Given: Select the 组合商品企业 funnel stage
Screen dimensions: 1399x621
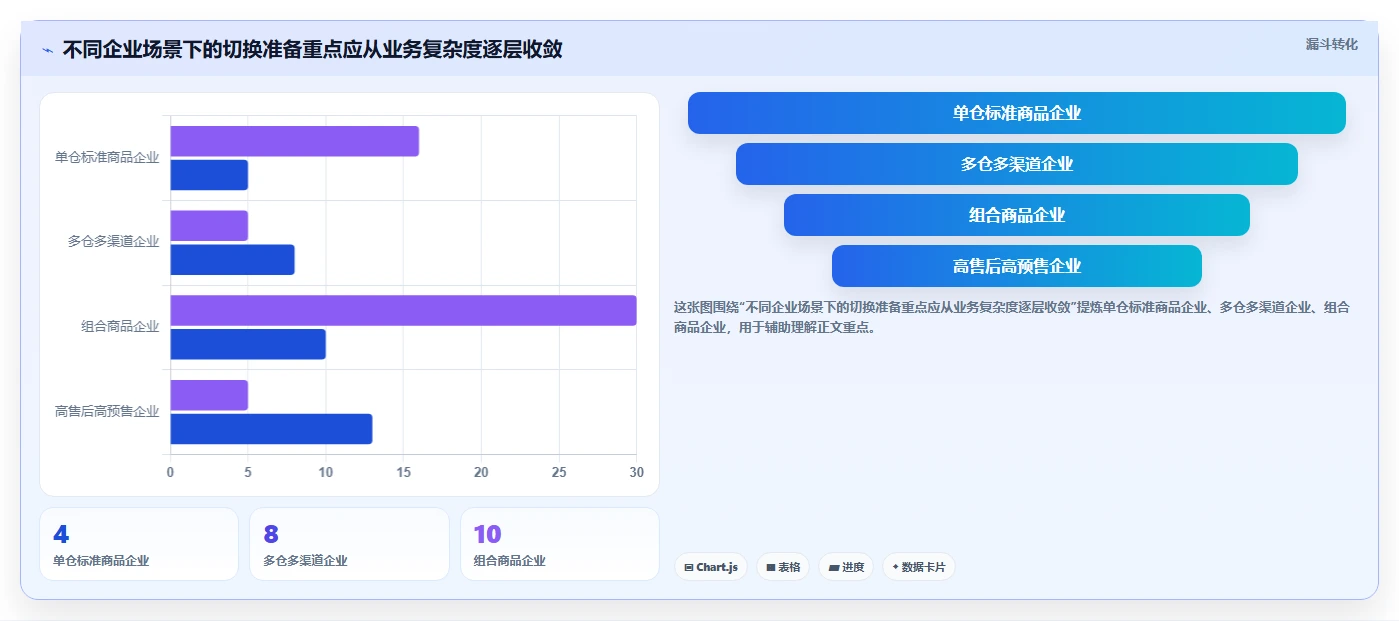Looking at the screenshot, I should click(1016, 215).
